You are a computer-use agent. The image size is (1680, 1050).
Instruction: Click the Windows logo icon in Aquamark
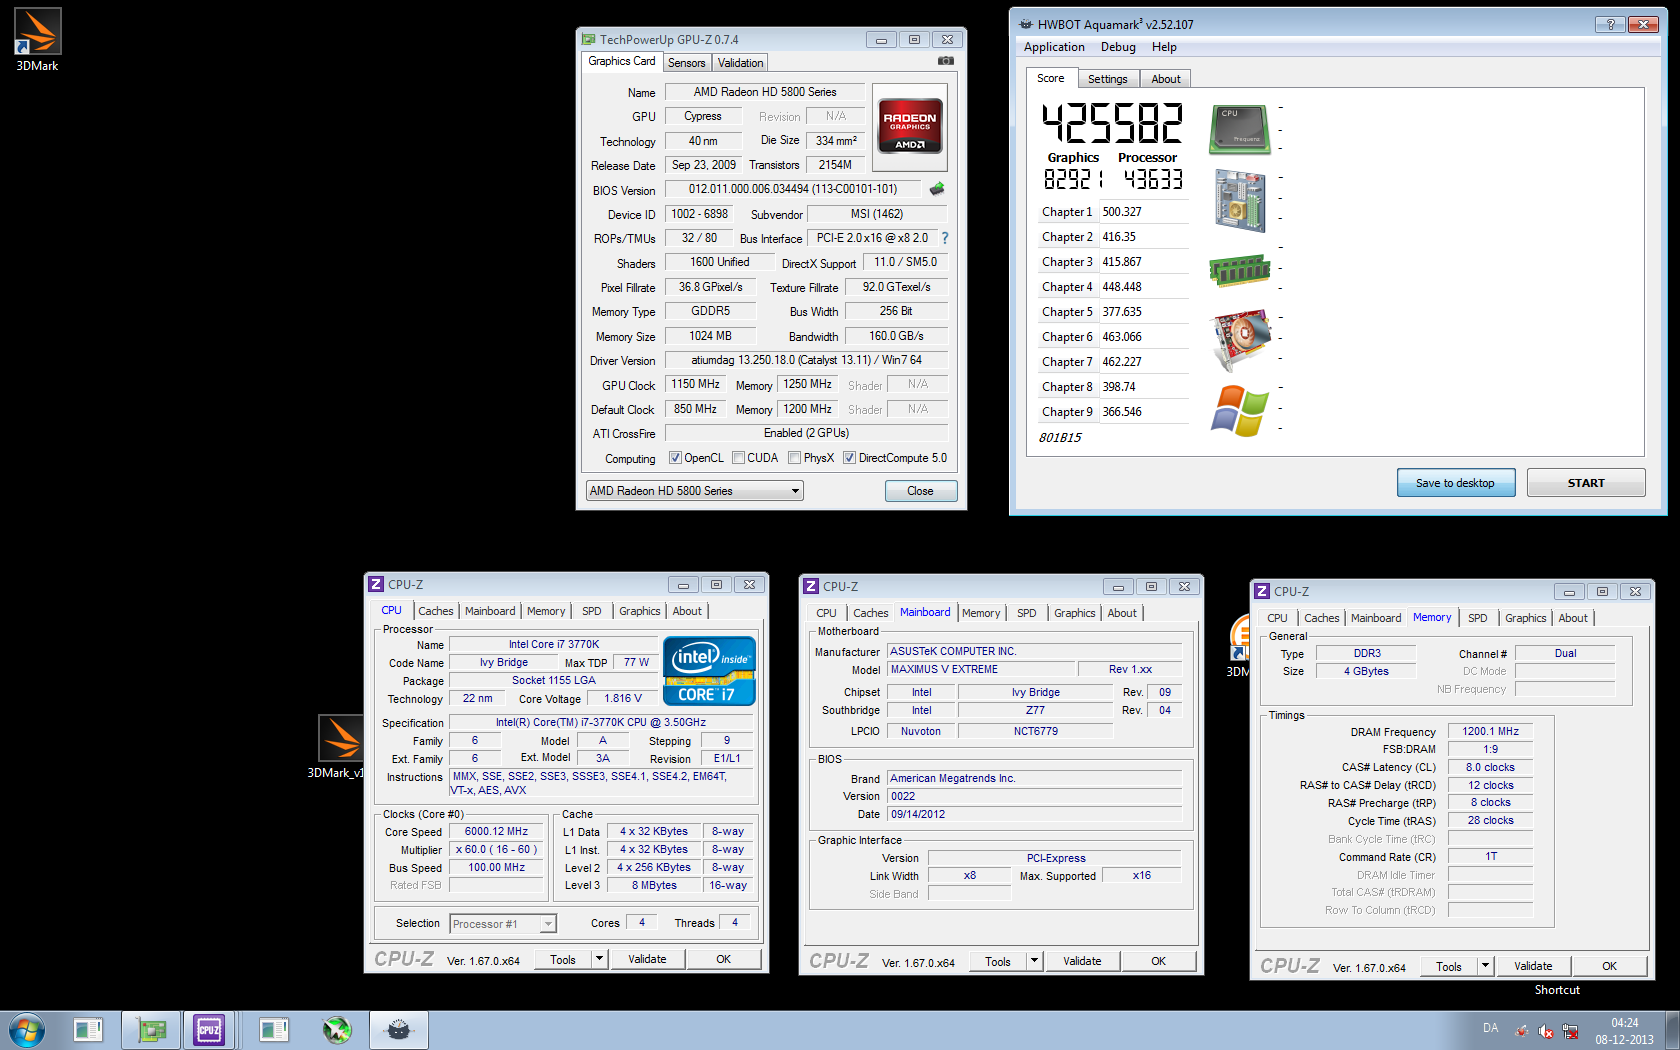coord(1240,410)
